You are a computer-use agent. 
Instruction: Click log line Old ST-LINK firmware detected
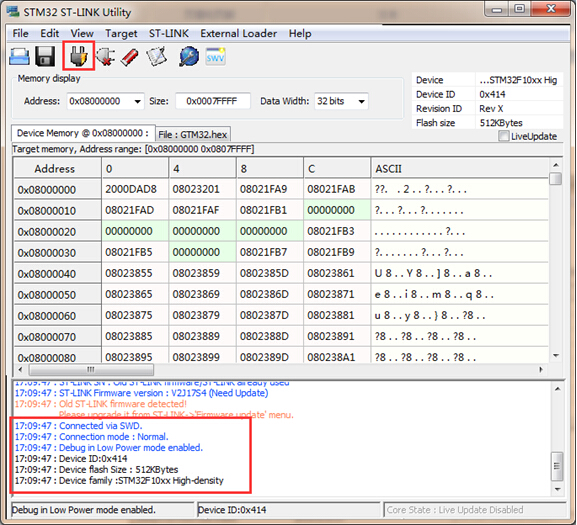tap(101, 404)
